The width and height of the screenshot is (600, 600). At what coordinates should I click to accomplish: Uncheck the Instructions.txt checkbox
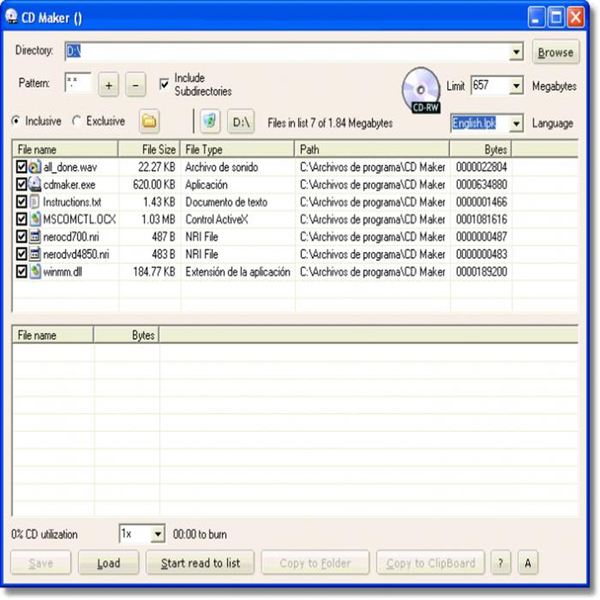pos(21,202)
